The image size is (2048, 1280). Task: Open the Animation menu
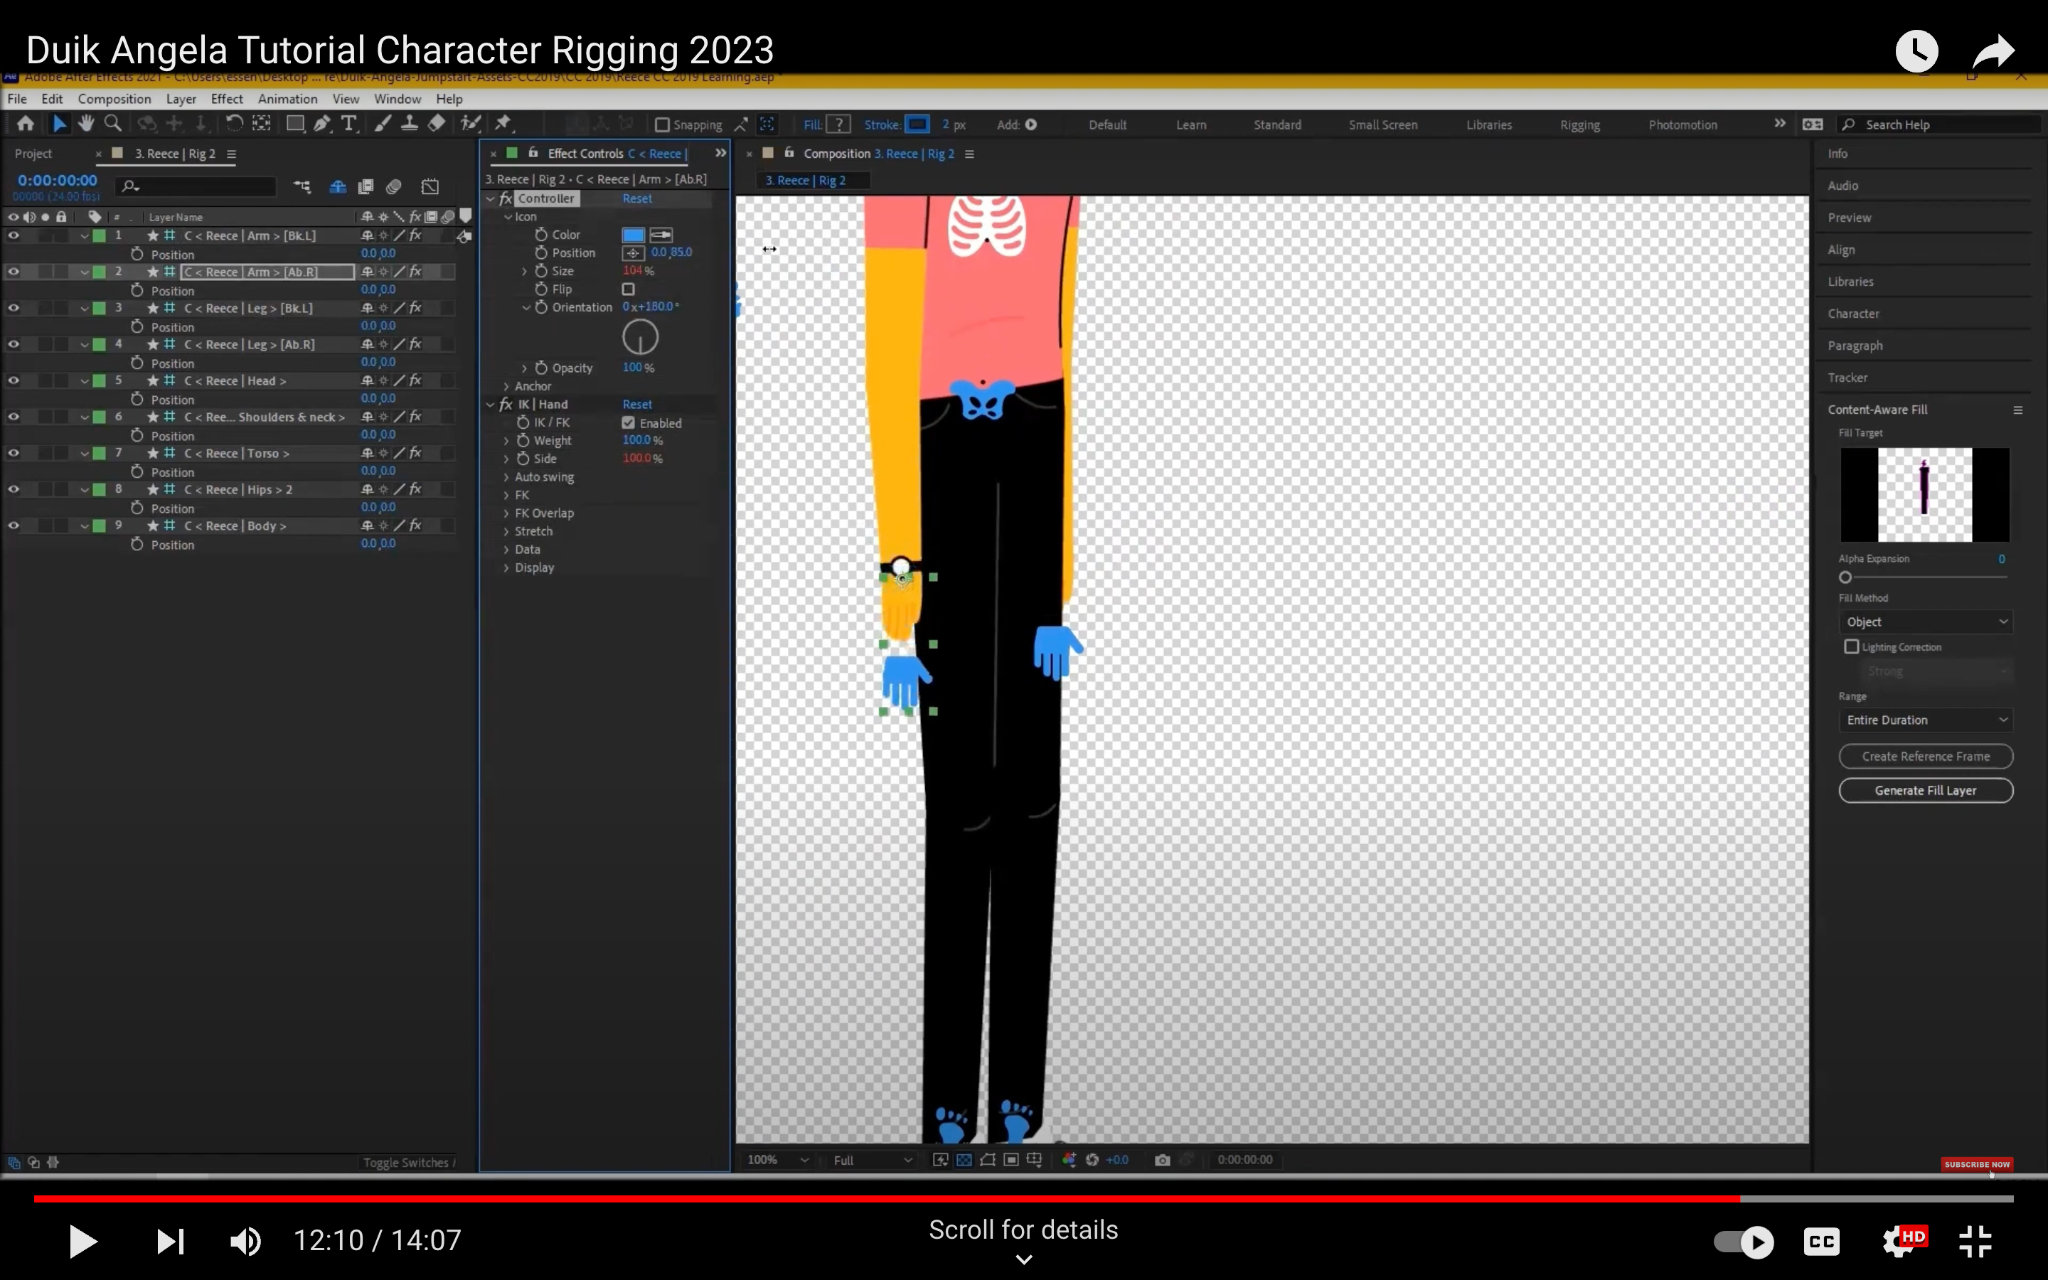pyautogui.click(x=287, y=99)
